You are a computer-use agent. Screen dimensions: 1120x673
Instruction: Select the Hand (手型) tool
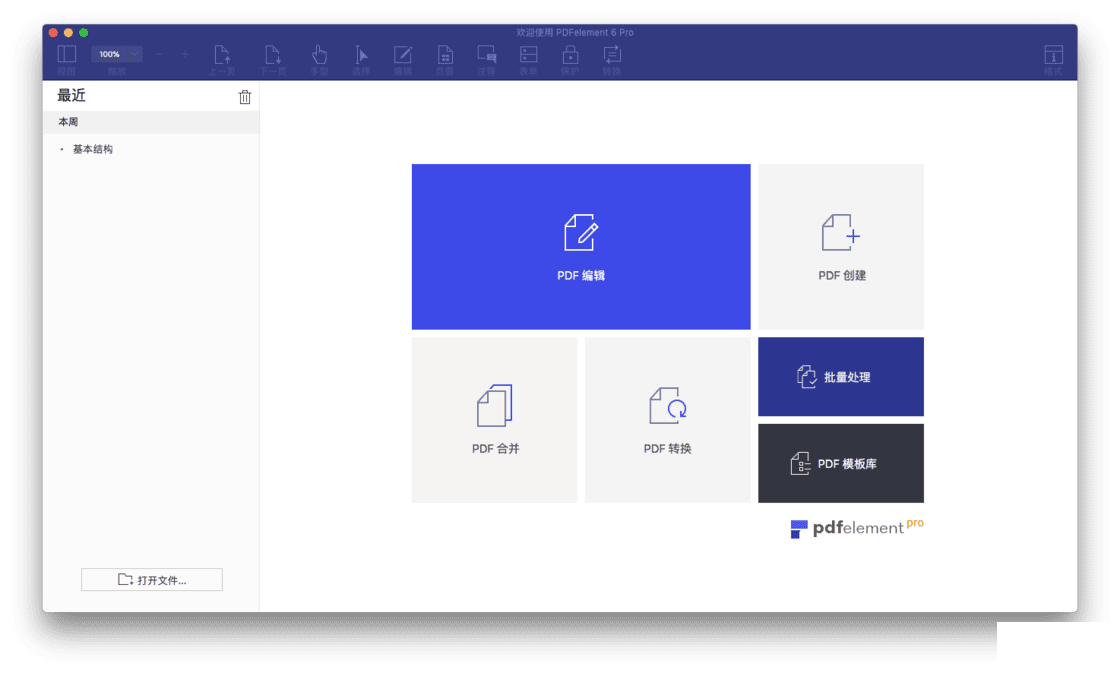(319, 54)
